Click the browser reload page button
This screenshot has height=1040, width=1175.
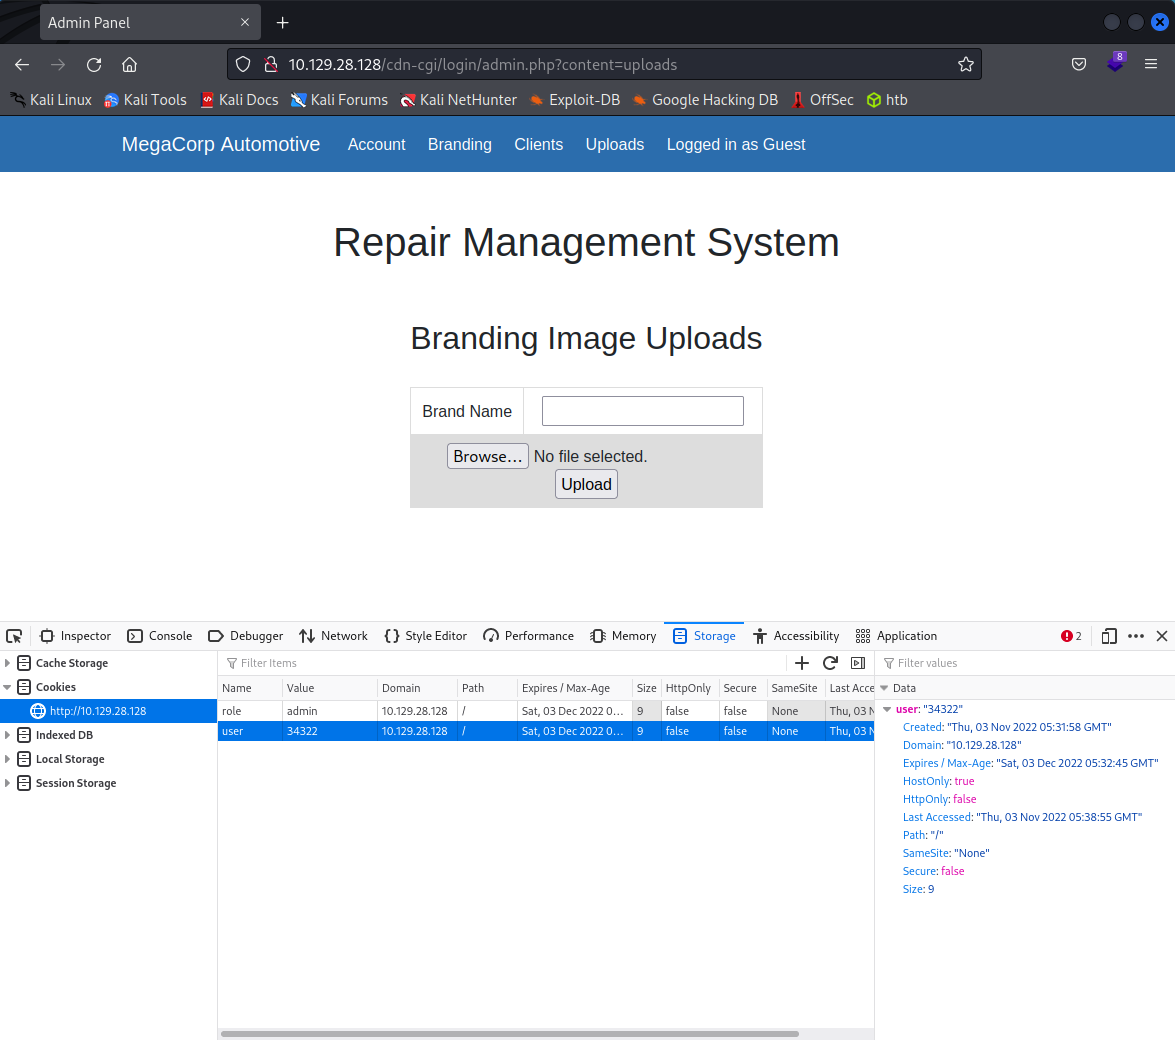tap(94, 65)
